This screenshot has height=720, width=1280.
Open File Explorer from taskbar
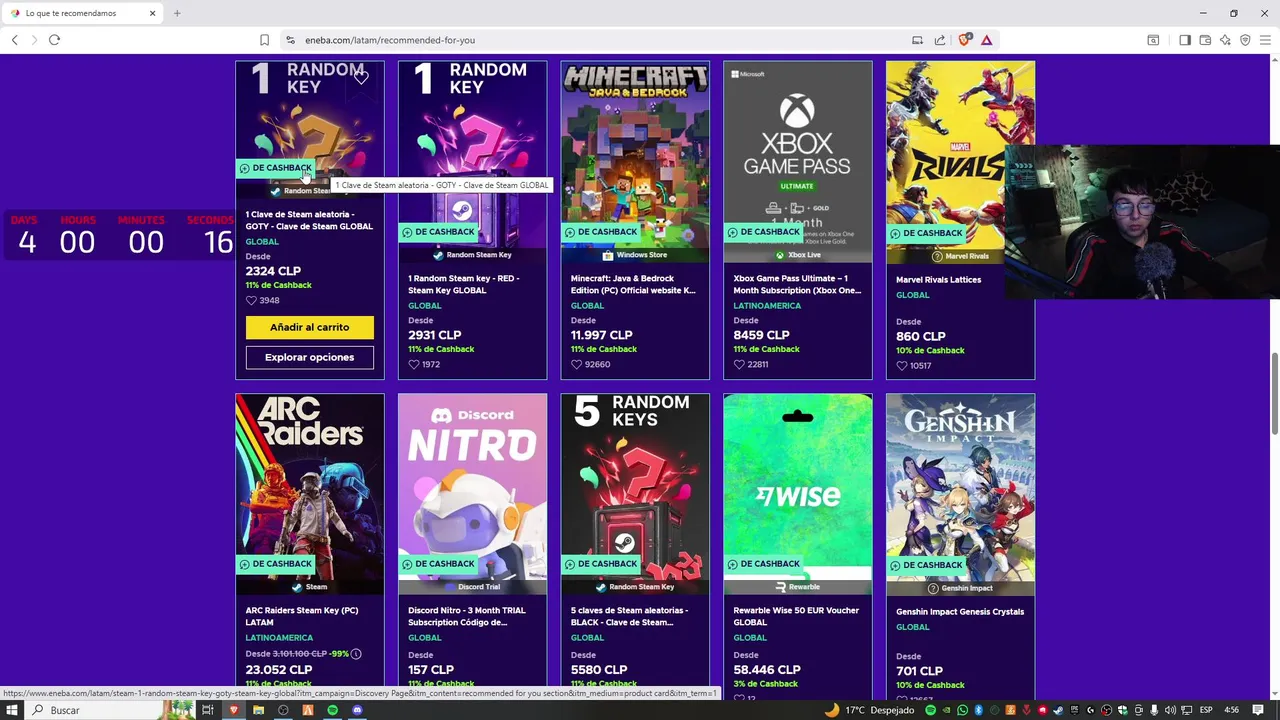click(x=258, y=710)
